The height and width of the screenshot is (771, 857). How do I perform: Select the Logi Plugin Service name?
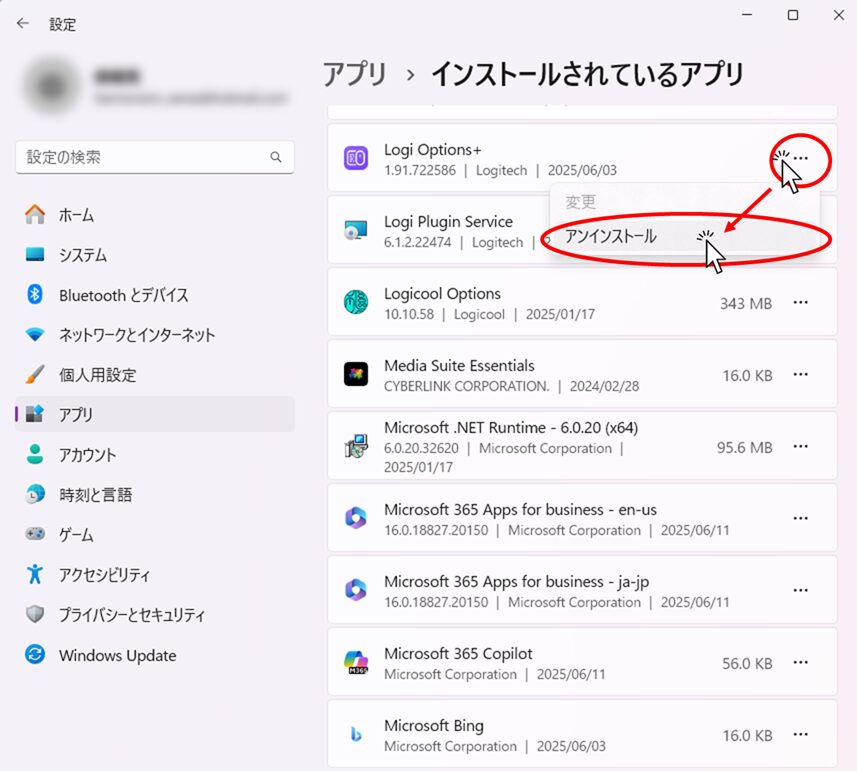point(448,222)
